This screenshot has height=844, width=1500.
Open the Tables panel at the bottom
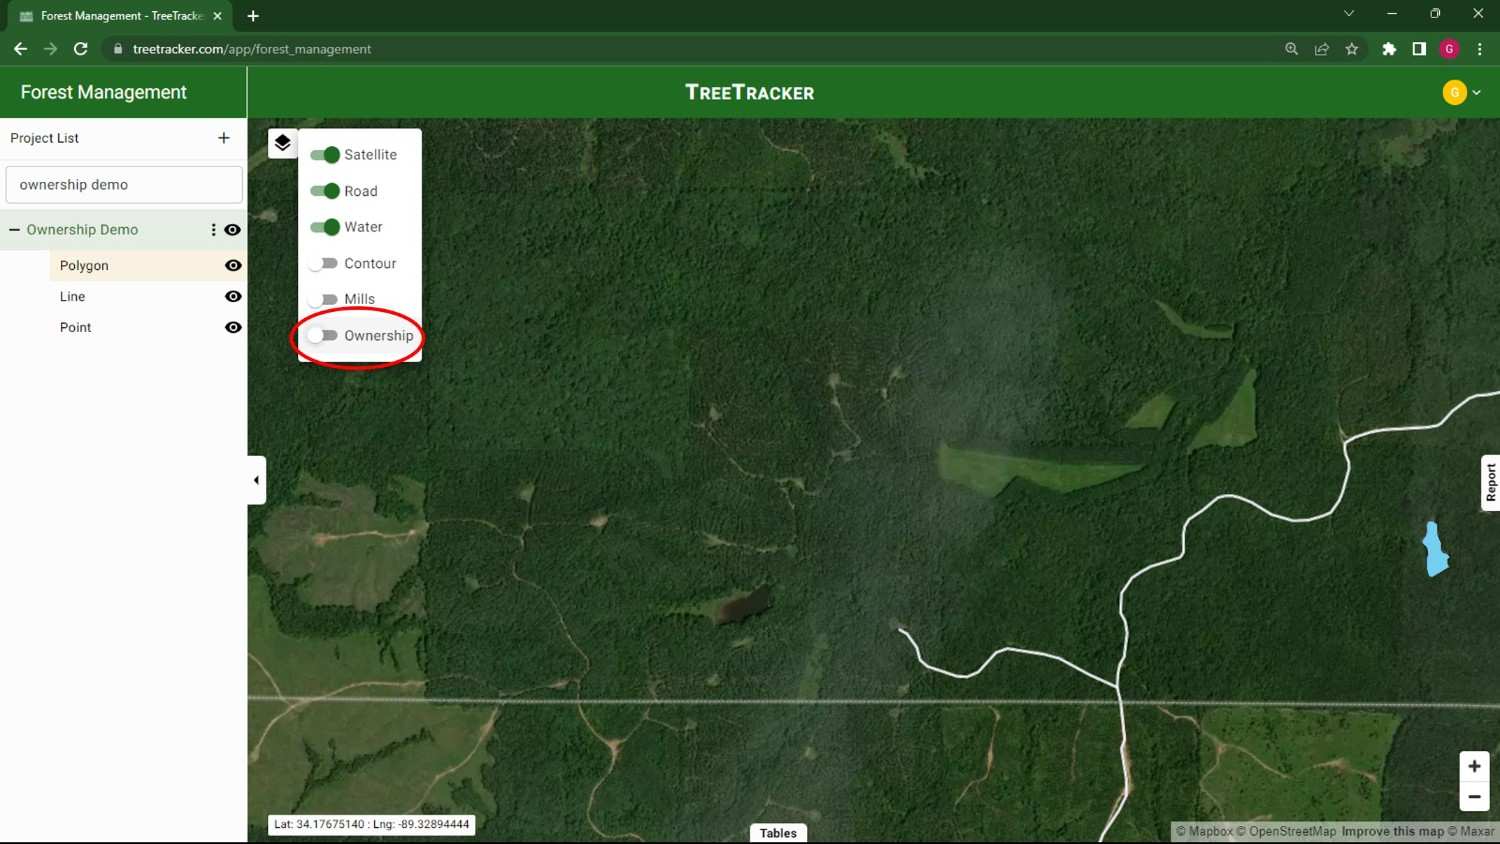coord(778,832)
